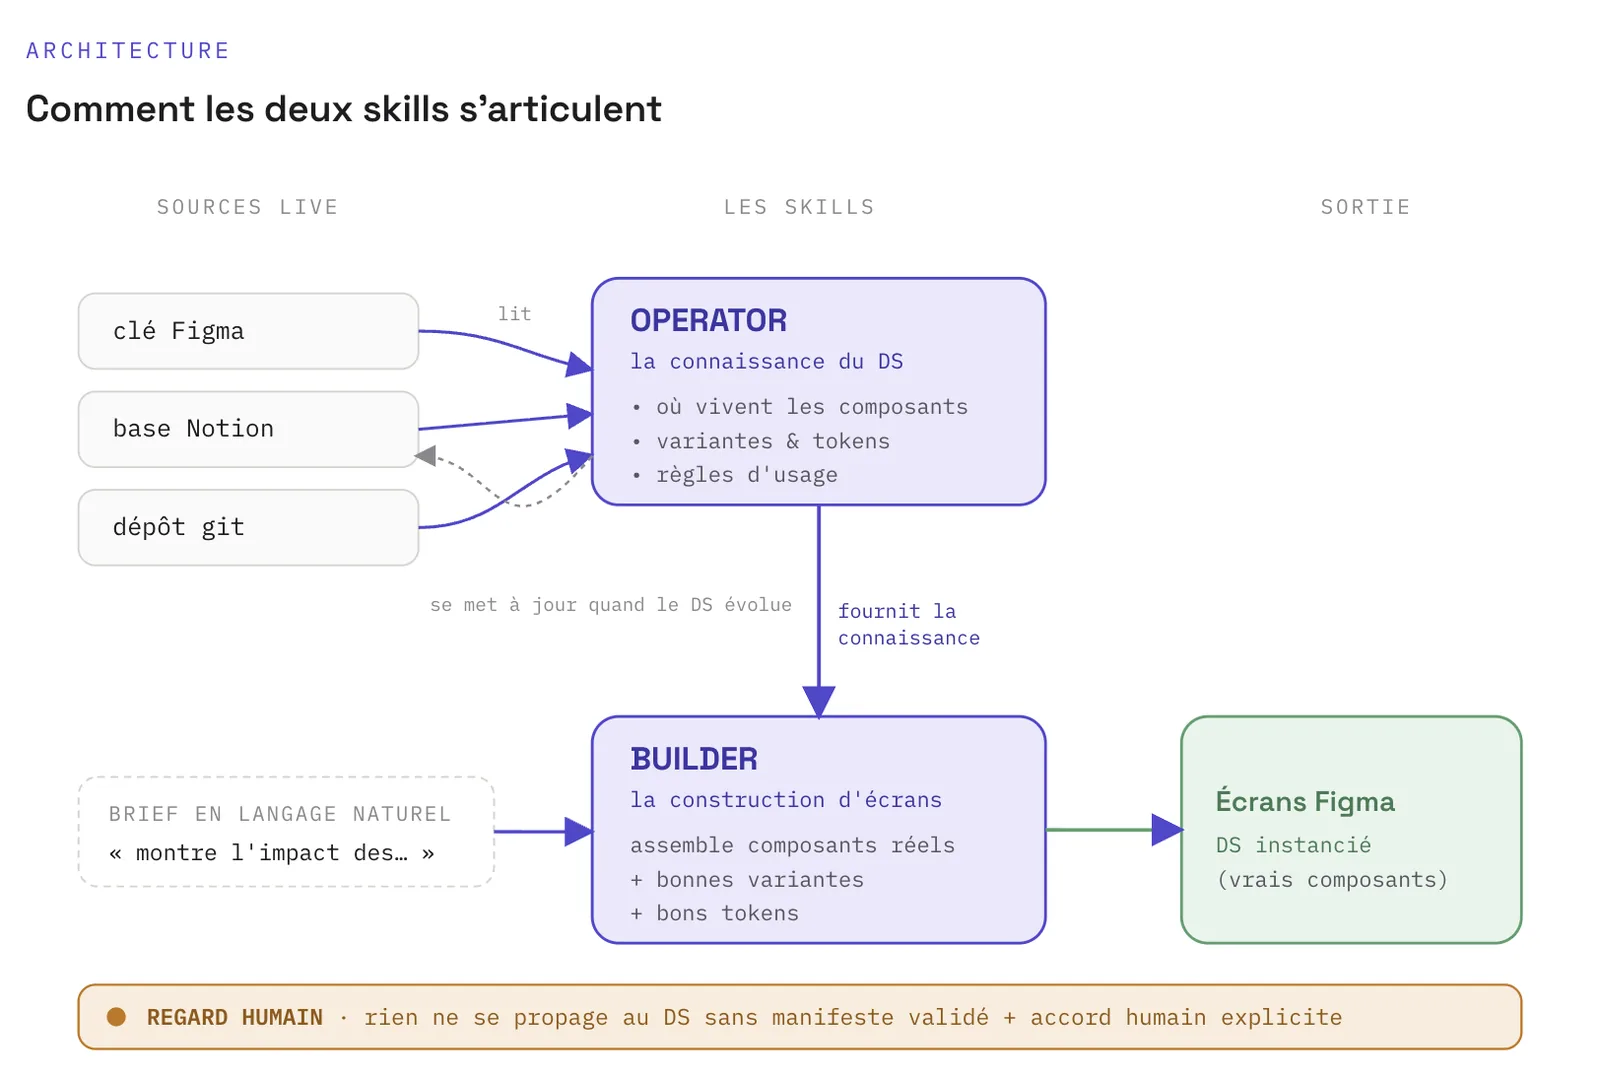Click the 'lit' arrow label
Image resolution: width=1600 pixels, height=1078 pixels.
pos(514,314)
